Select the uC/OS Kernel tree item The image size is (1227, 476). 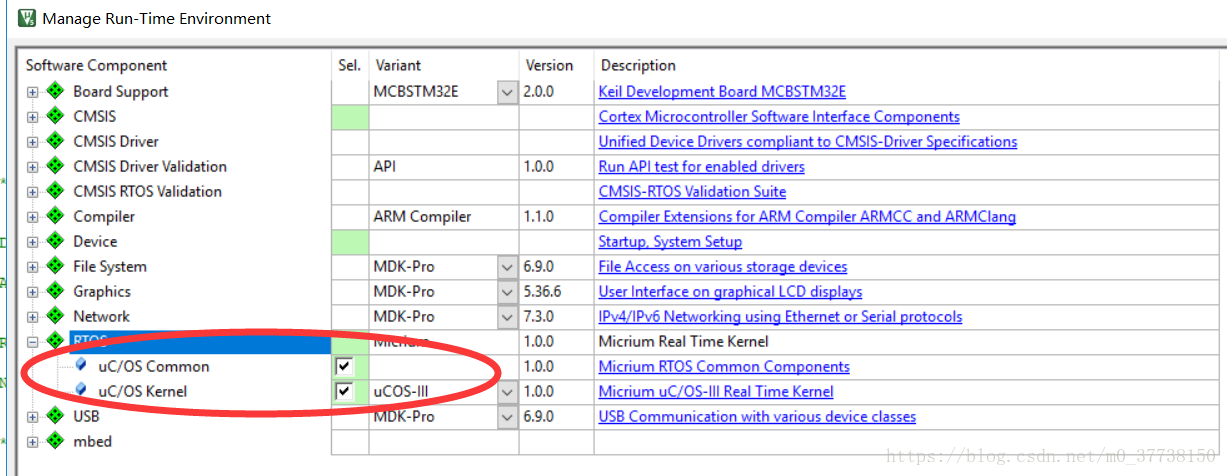click(x=142, y=391)
